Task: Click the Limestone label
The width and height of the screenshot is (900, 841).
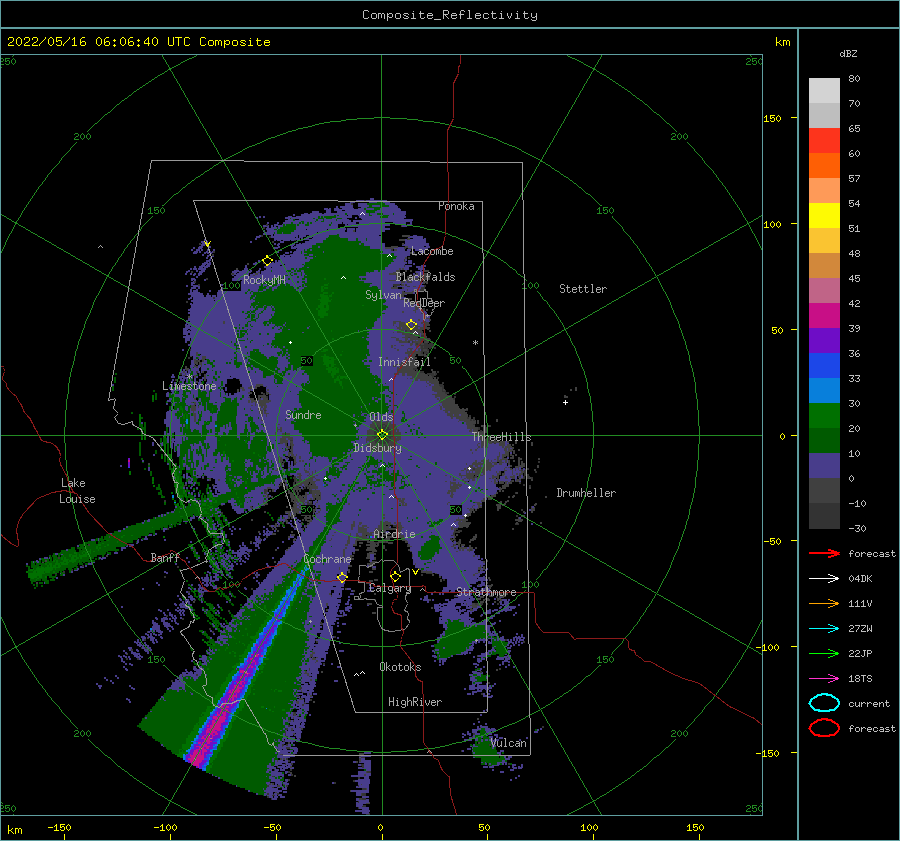Action: pyautogui.click(x=189, y=386)
